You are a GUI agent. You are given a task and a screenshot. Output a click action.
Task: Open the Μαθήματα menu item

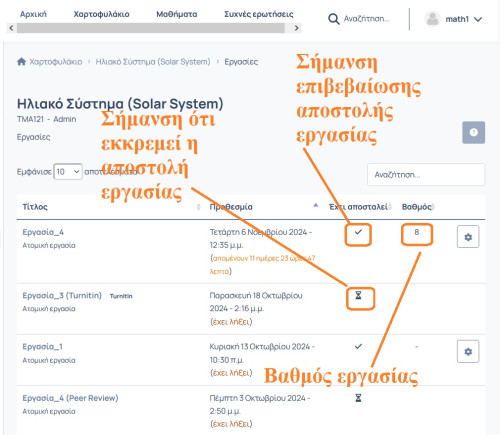coord(177,14)
